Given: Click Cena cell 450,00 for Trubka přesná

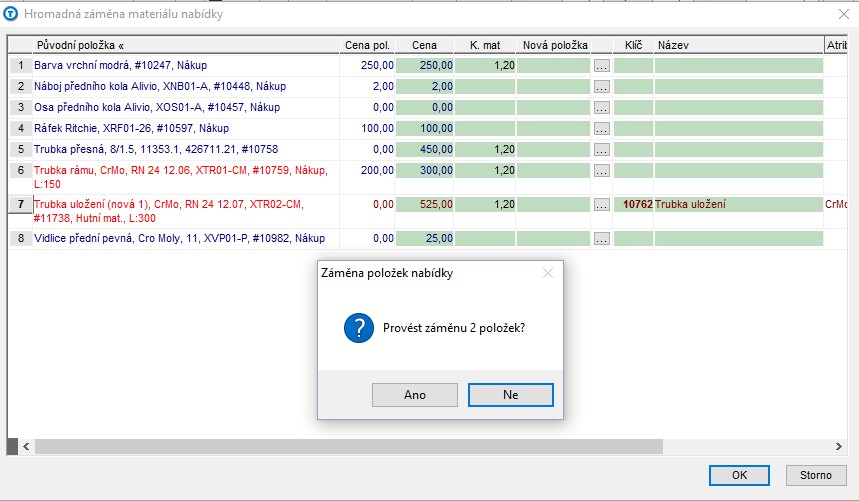Looking at the screenshot, I should [425, 149].
